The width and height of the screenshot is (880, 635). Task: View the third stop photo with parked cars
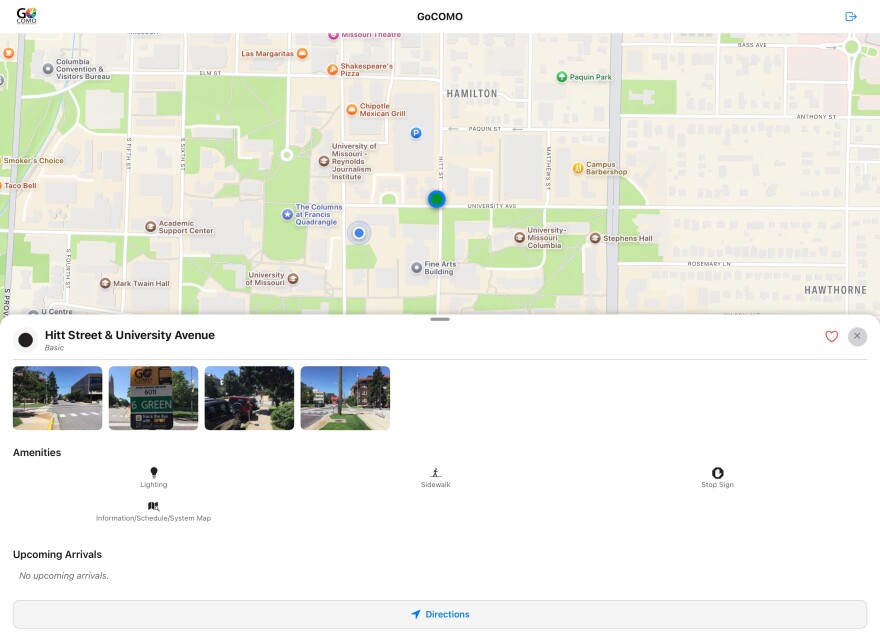pos(249,398)
